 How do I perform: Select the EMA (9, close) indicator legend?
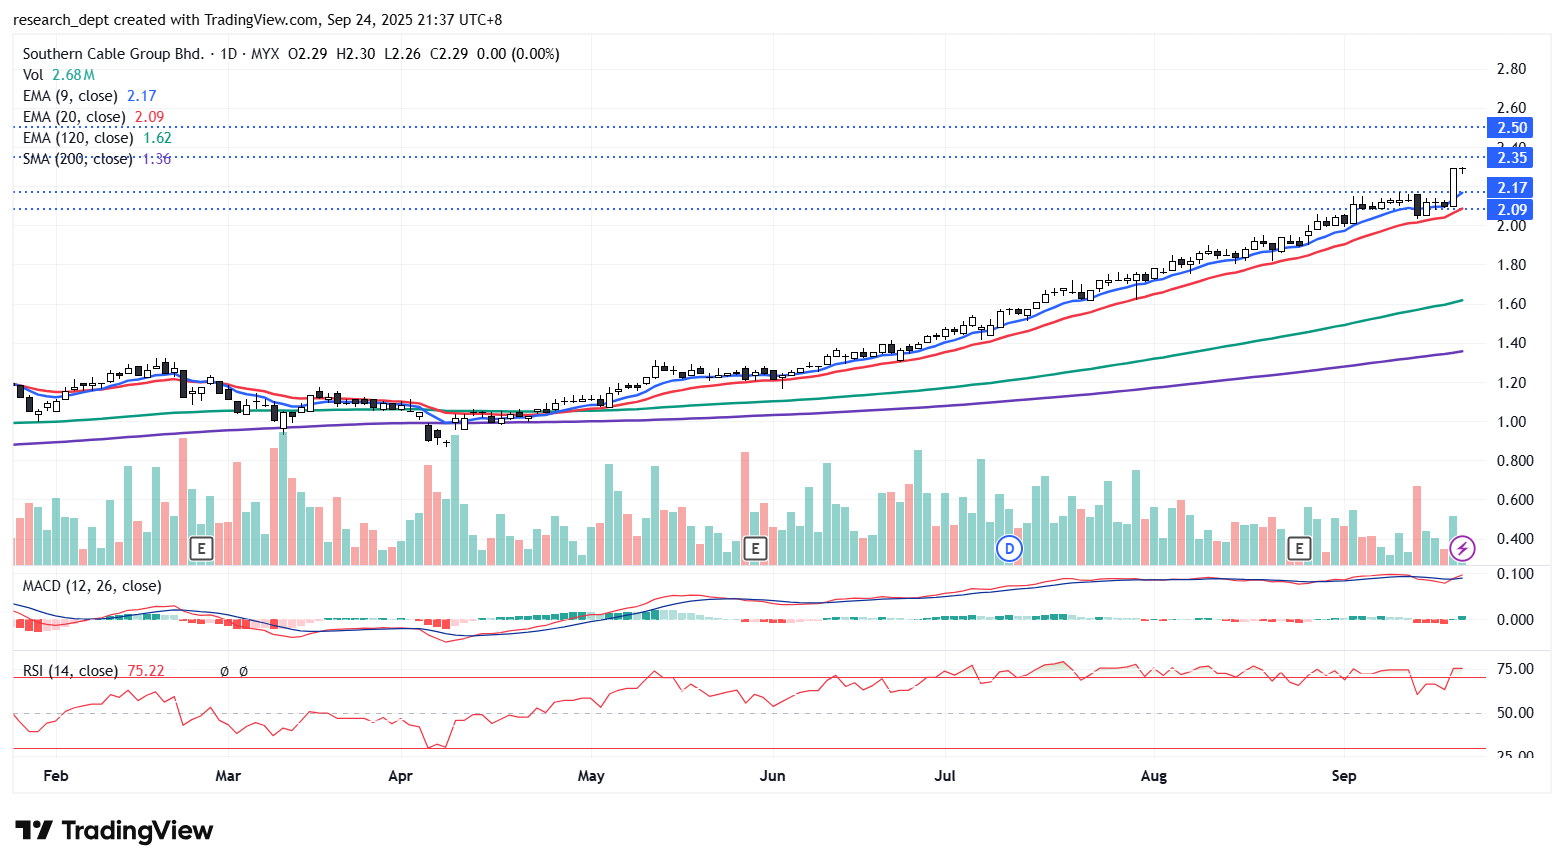click(70, 96)
